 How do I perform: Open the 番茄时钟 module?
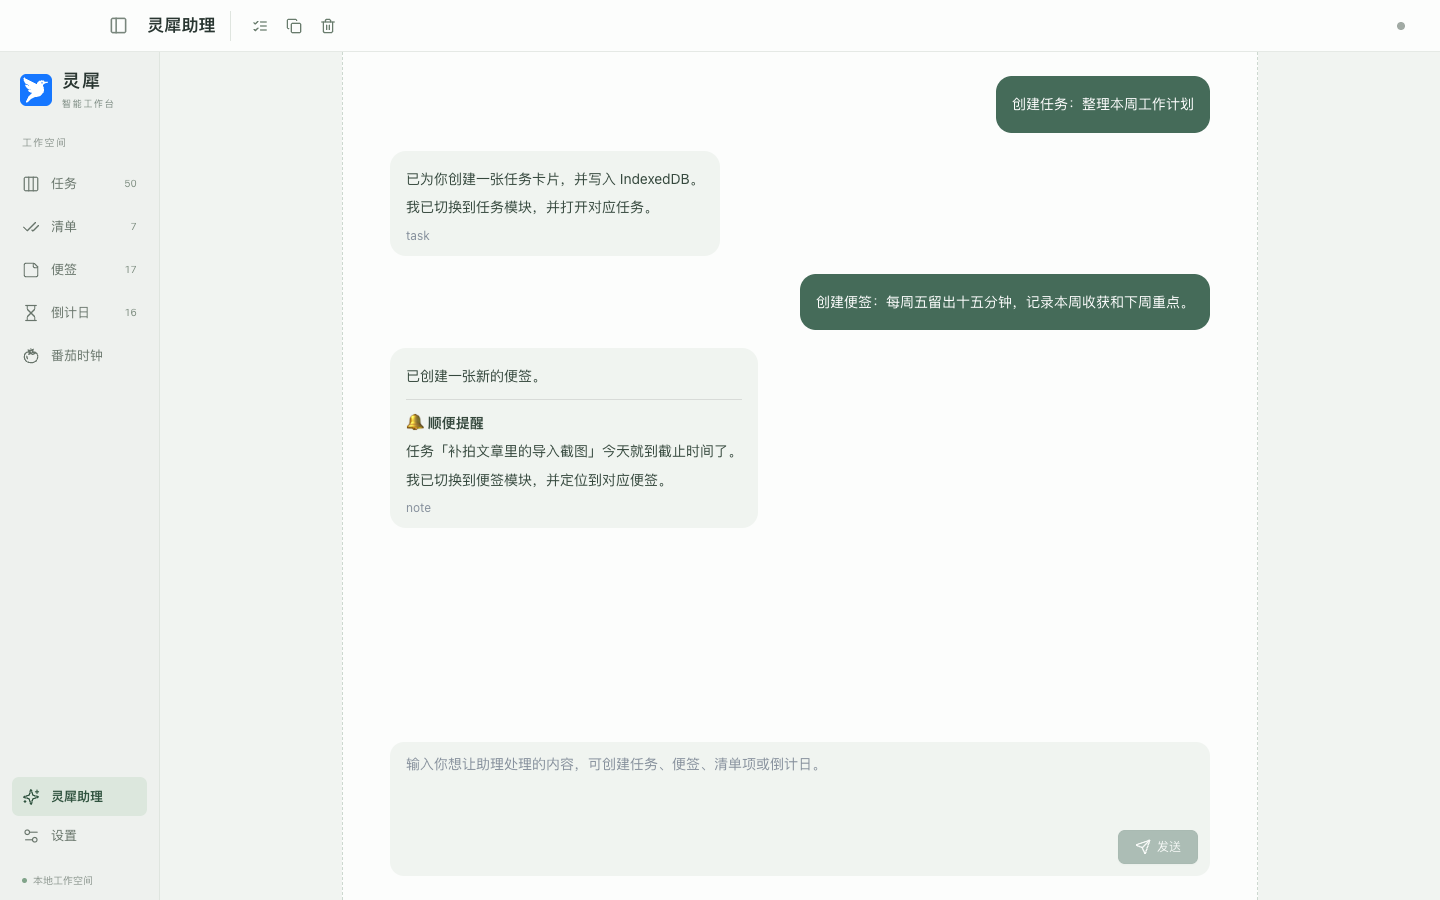click(x=79, y=356)
